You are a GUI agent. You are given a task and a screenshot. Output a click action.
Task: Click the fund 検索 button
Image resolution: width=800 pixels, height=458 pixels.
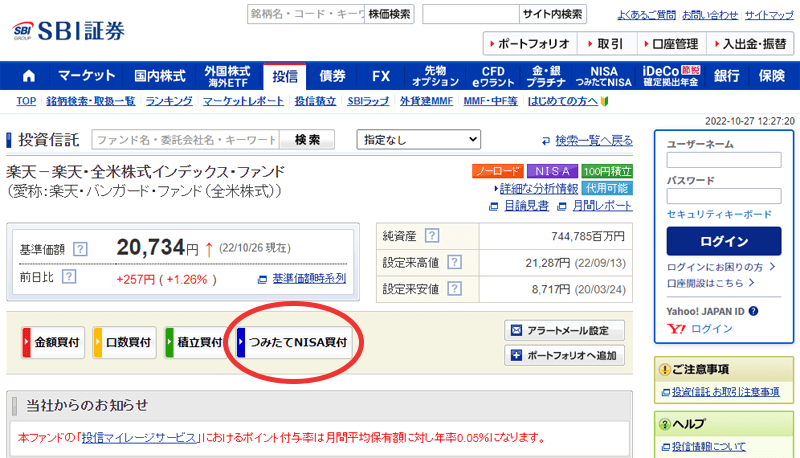click(x=307, y=140)
